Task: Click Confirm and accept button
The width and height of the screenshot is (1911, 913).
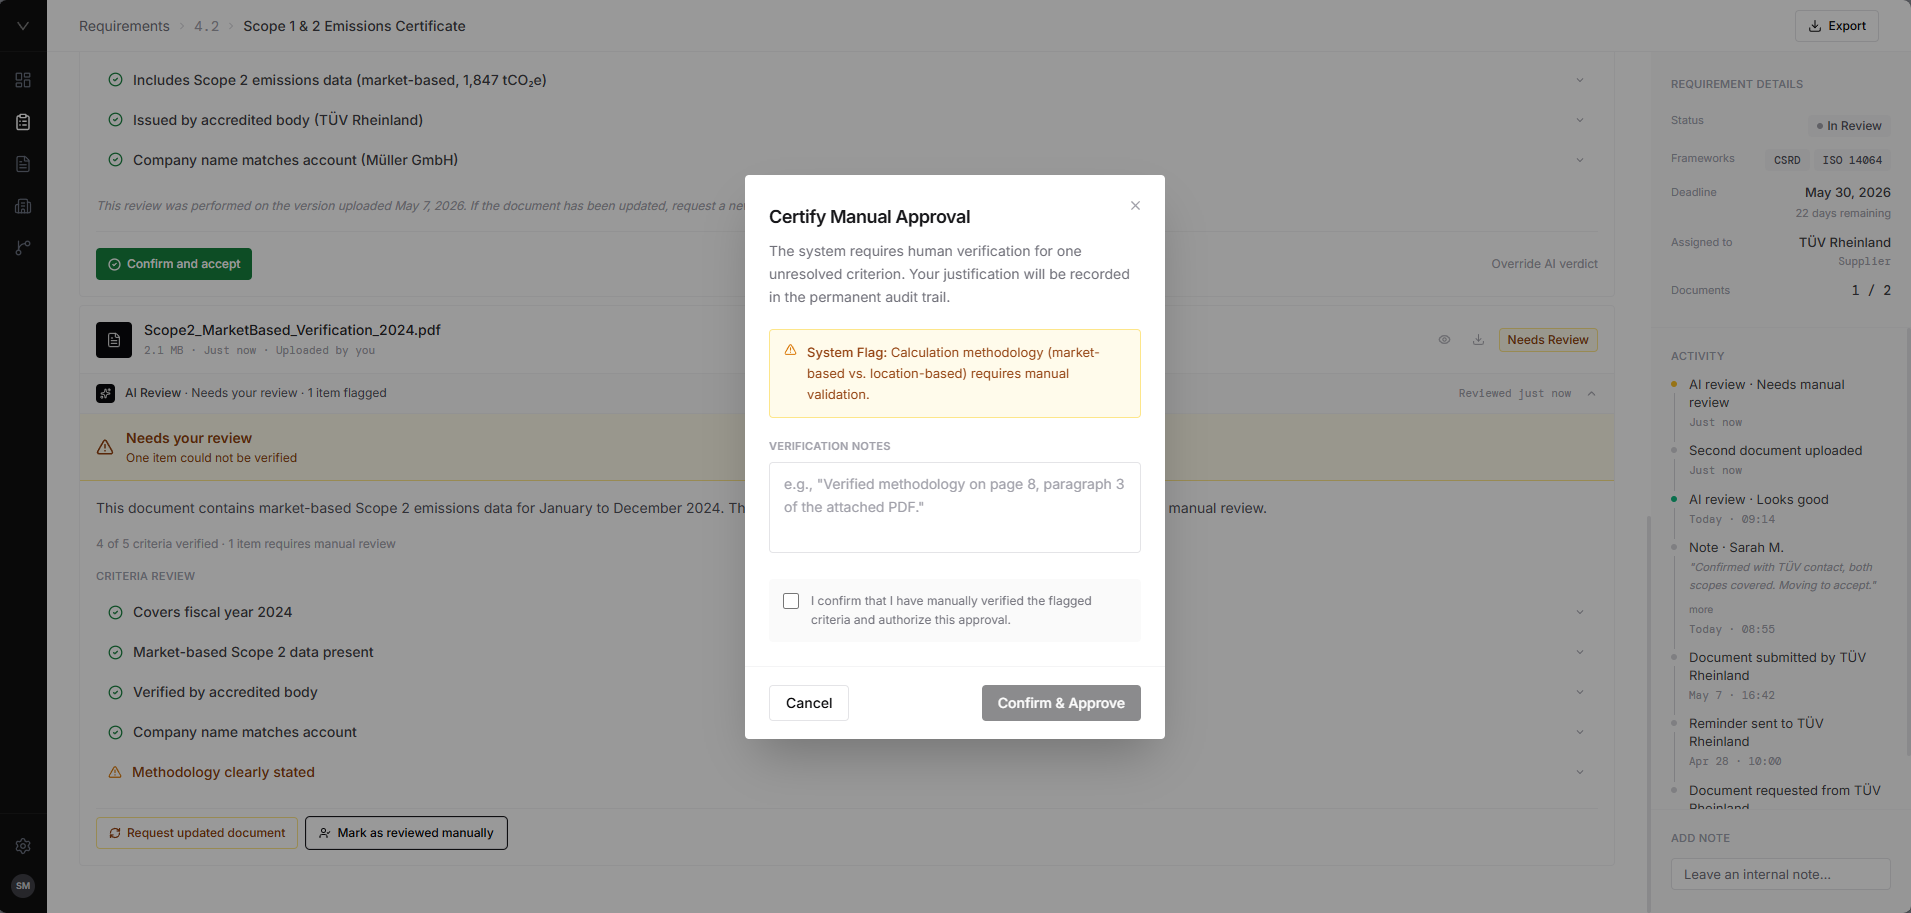Action: [x=174, y=264]
